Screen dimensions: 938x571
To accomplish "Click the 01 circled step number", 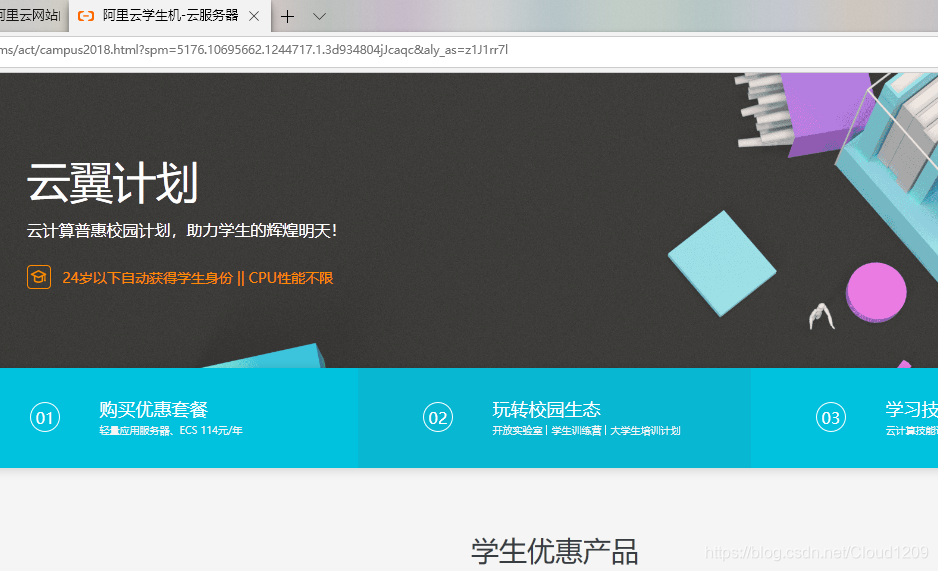I will click(x=45, y=418).
